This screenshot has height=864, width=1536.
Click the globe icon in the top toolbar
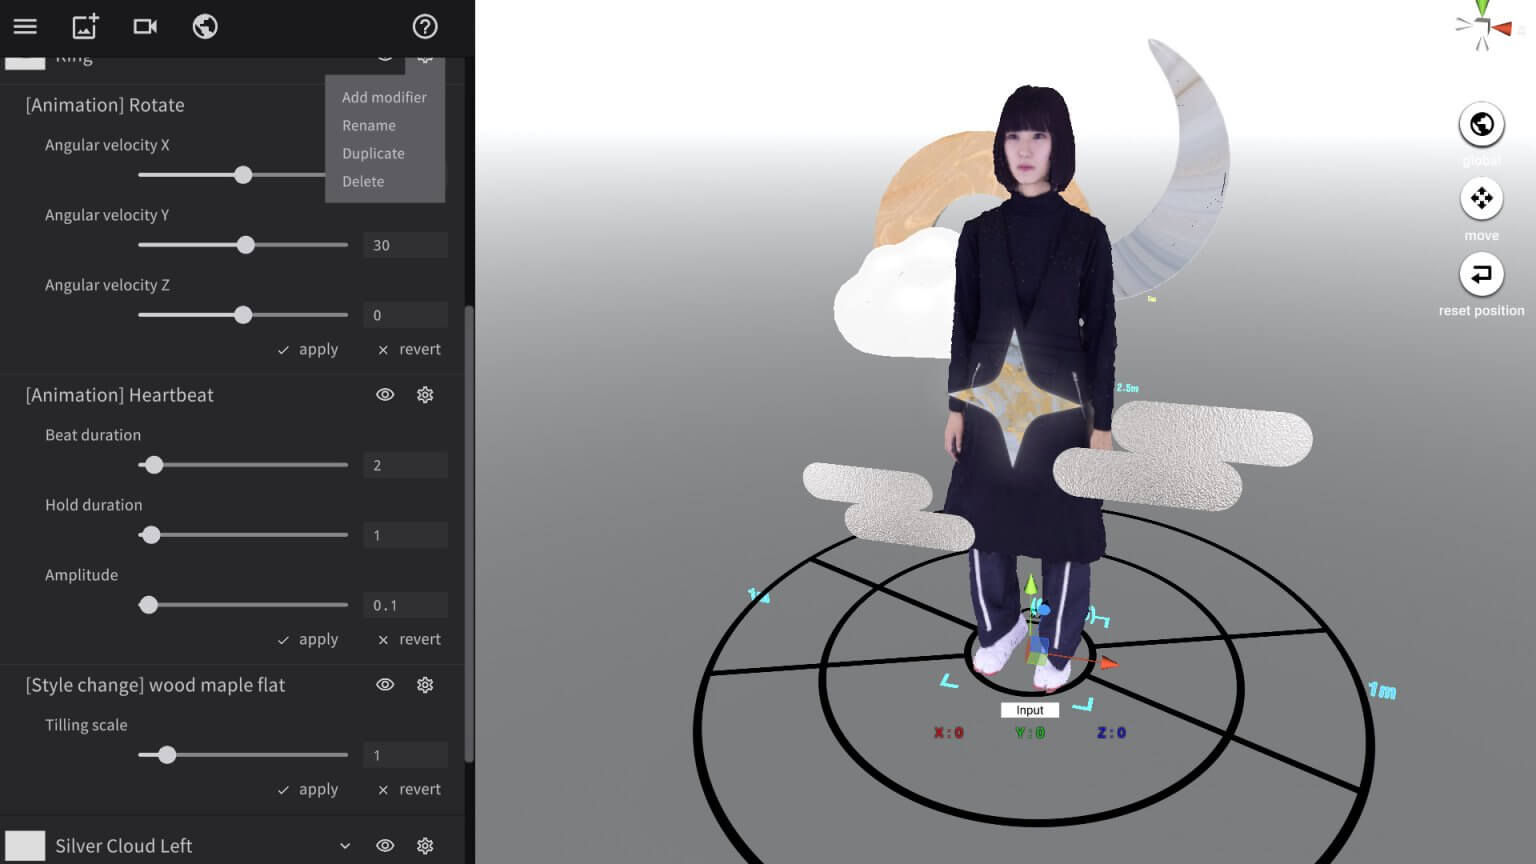pyautogui.click(x=205, y=27)
